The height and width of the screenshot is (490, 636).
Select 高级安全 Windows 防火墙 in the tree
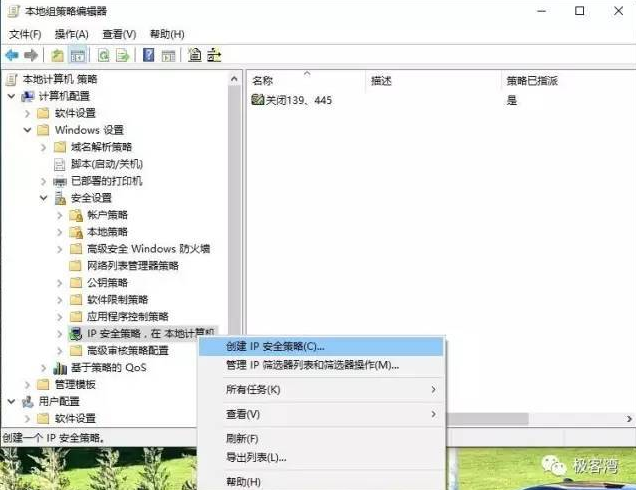tap(148, 249)
